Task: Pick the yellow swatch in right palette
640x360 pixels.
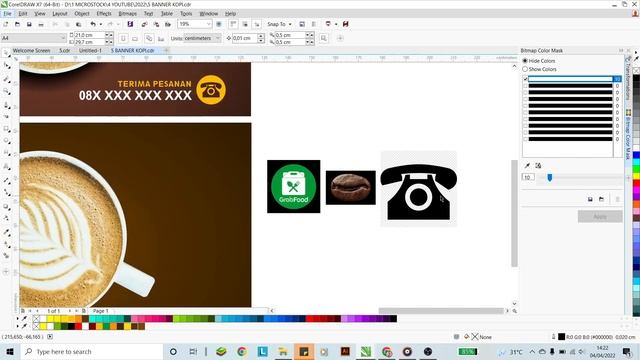Action: [x=636, y=177]
